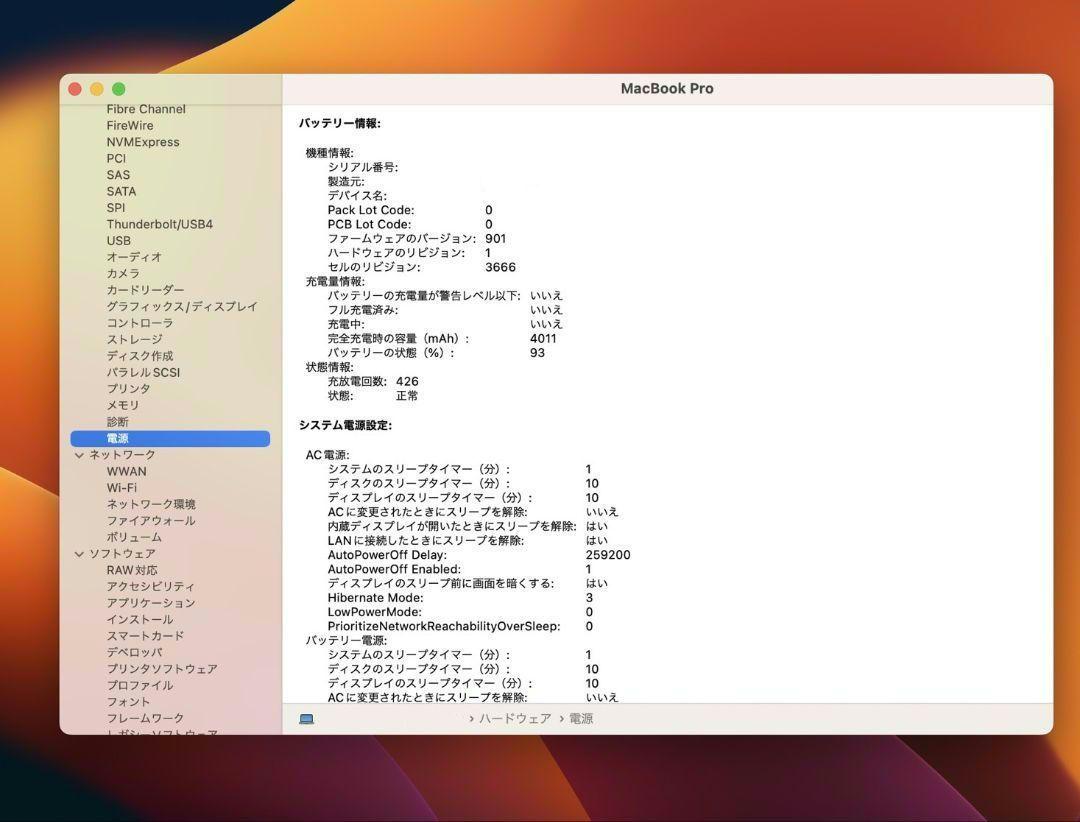Viewport: 1080px width, 822px height.
Task: Open the NVMExpress sidebar entry
Action: pyautogui.click(x=143, y=142)
